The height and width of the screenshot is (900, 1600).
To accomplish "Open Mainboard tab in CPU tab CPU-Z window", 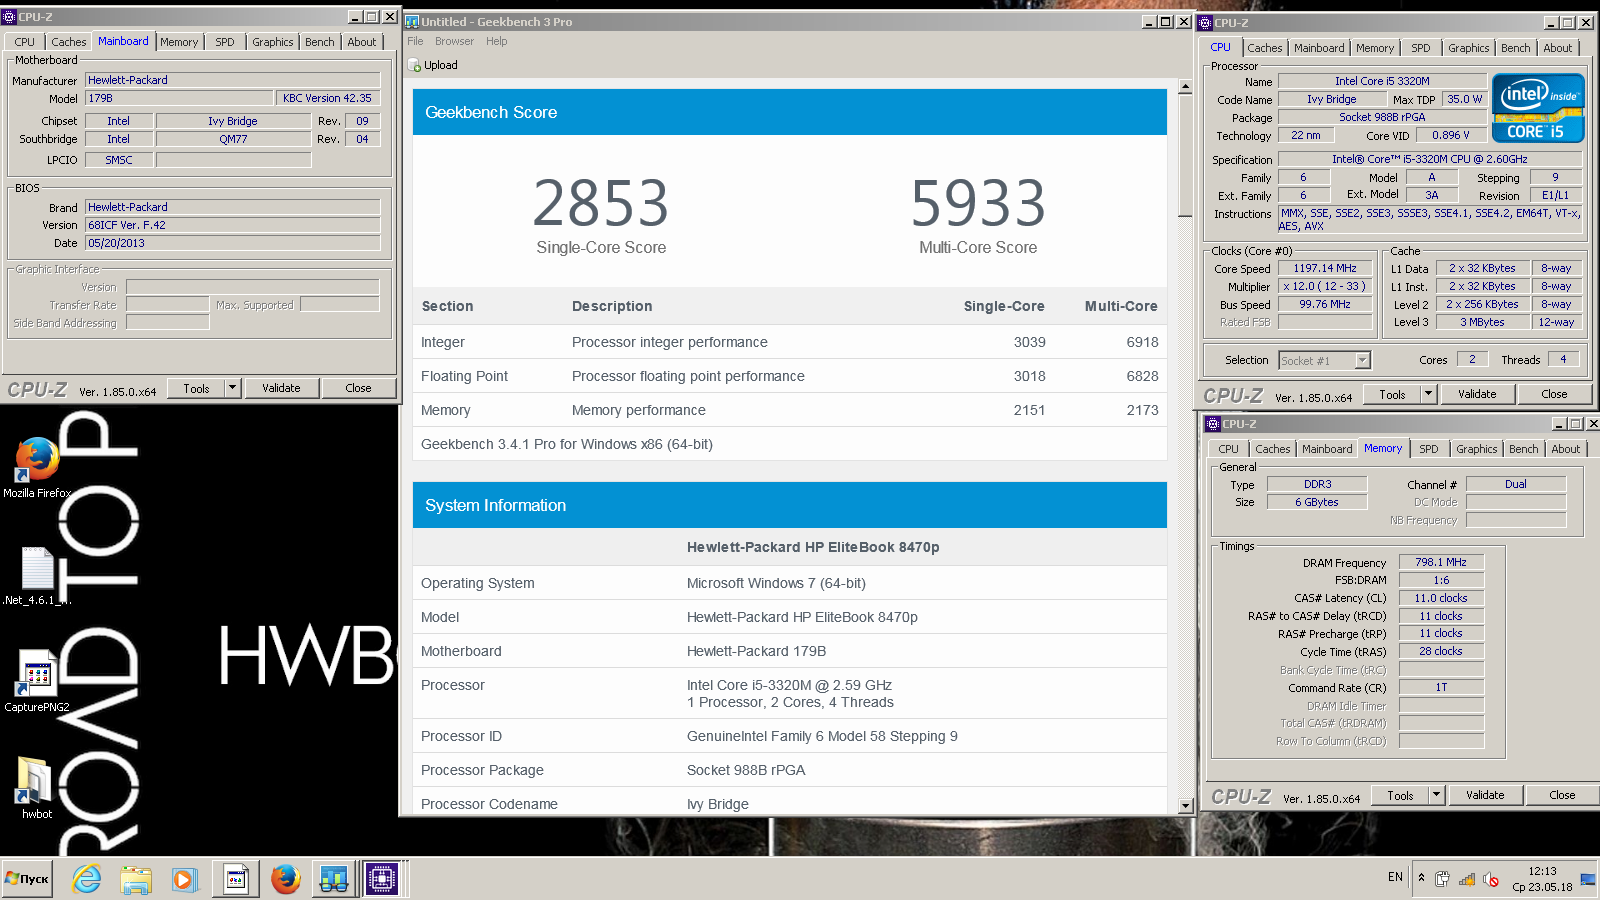I will pyautogui.click(x=1319, y=48).
